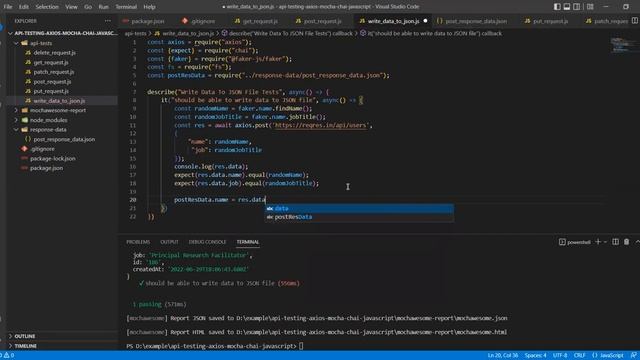
Task: Open the DEBUG CONSOLE panel tab
Action: (207, 242)
